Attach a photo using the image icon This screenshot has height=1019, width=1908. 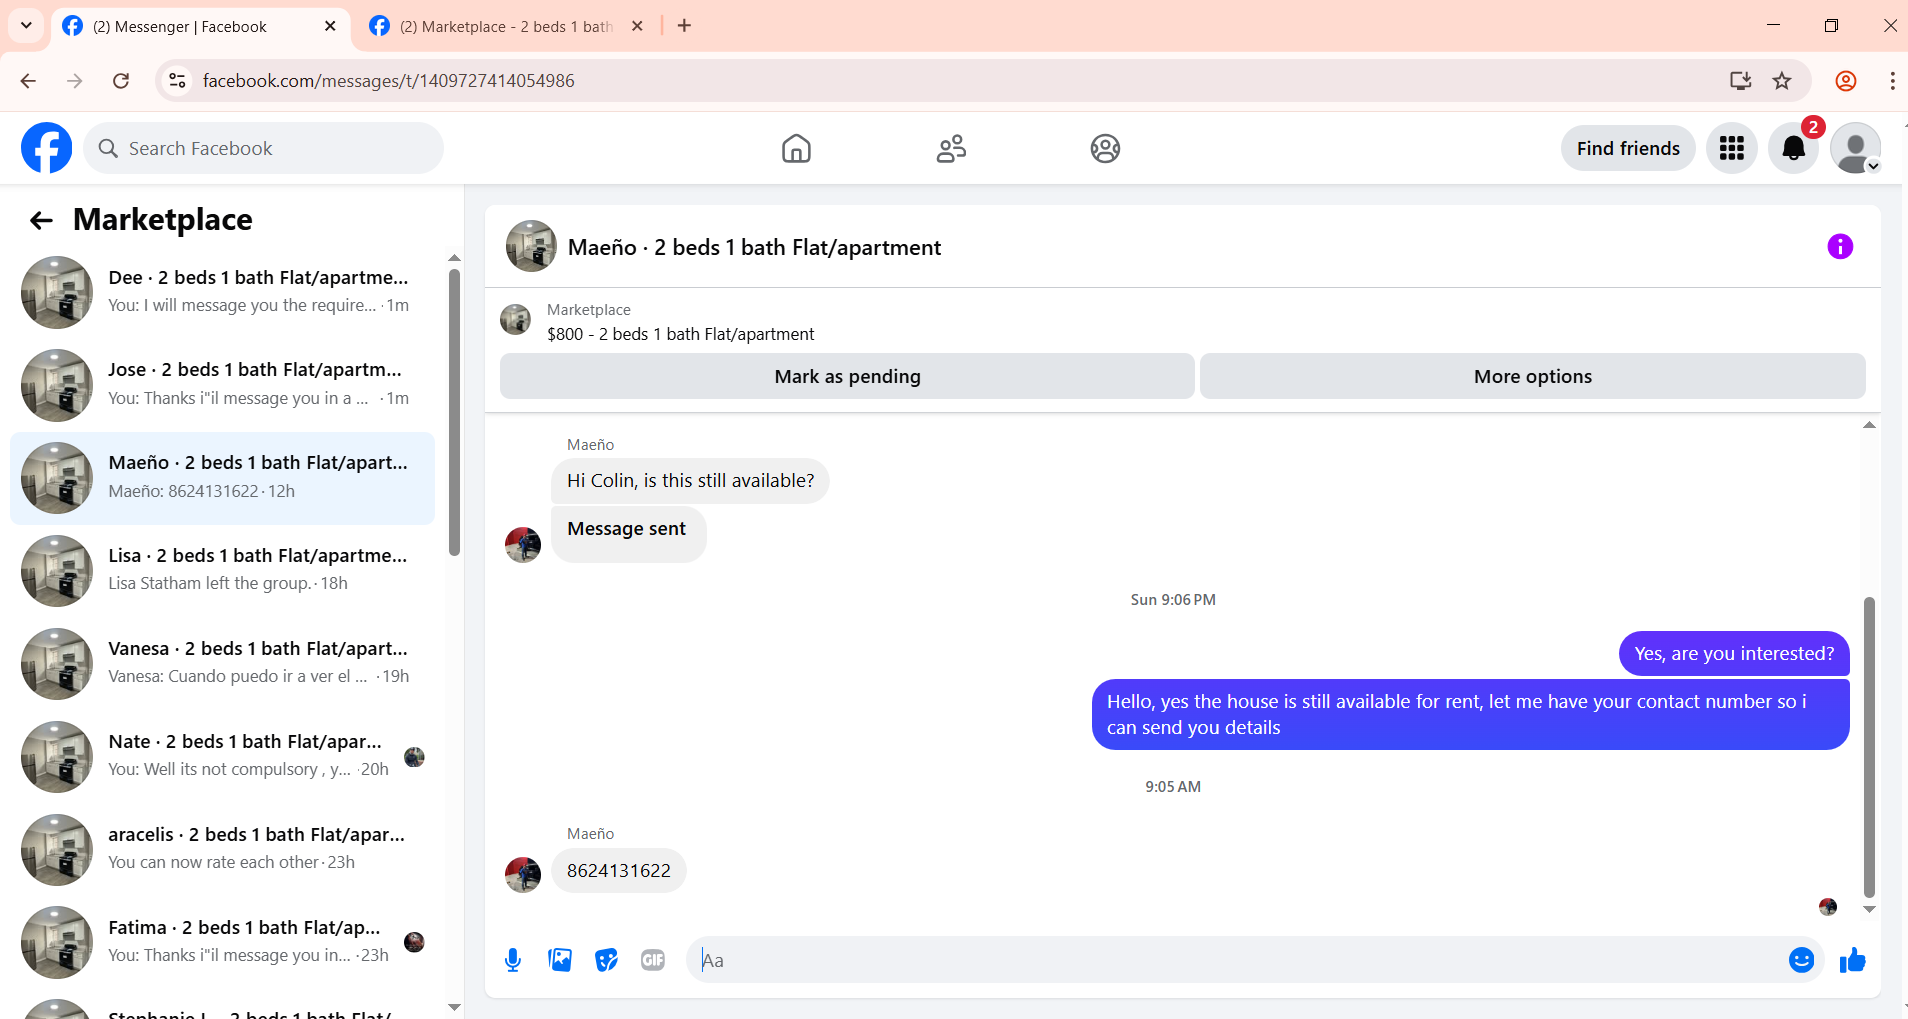560,960
